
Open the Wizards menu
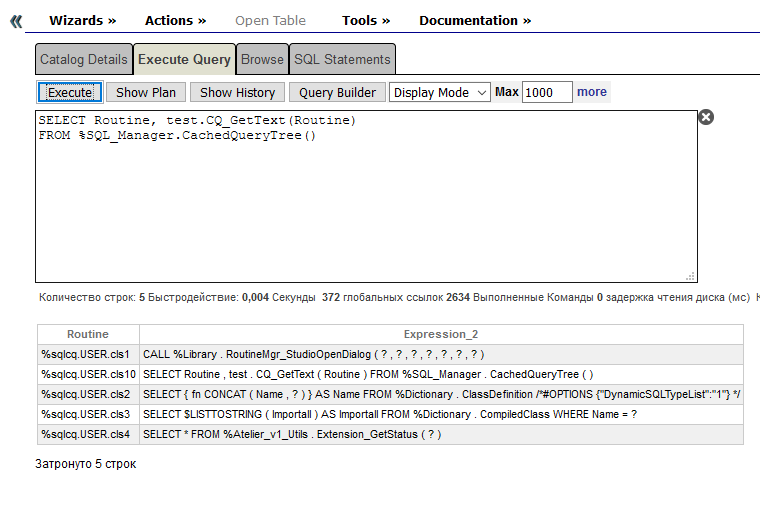(x=82, y=20)
